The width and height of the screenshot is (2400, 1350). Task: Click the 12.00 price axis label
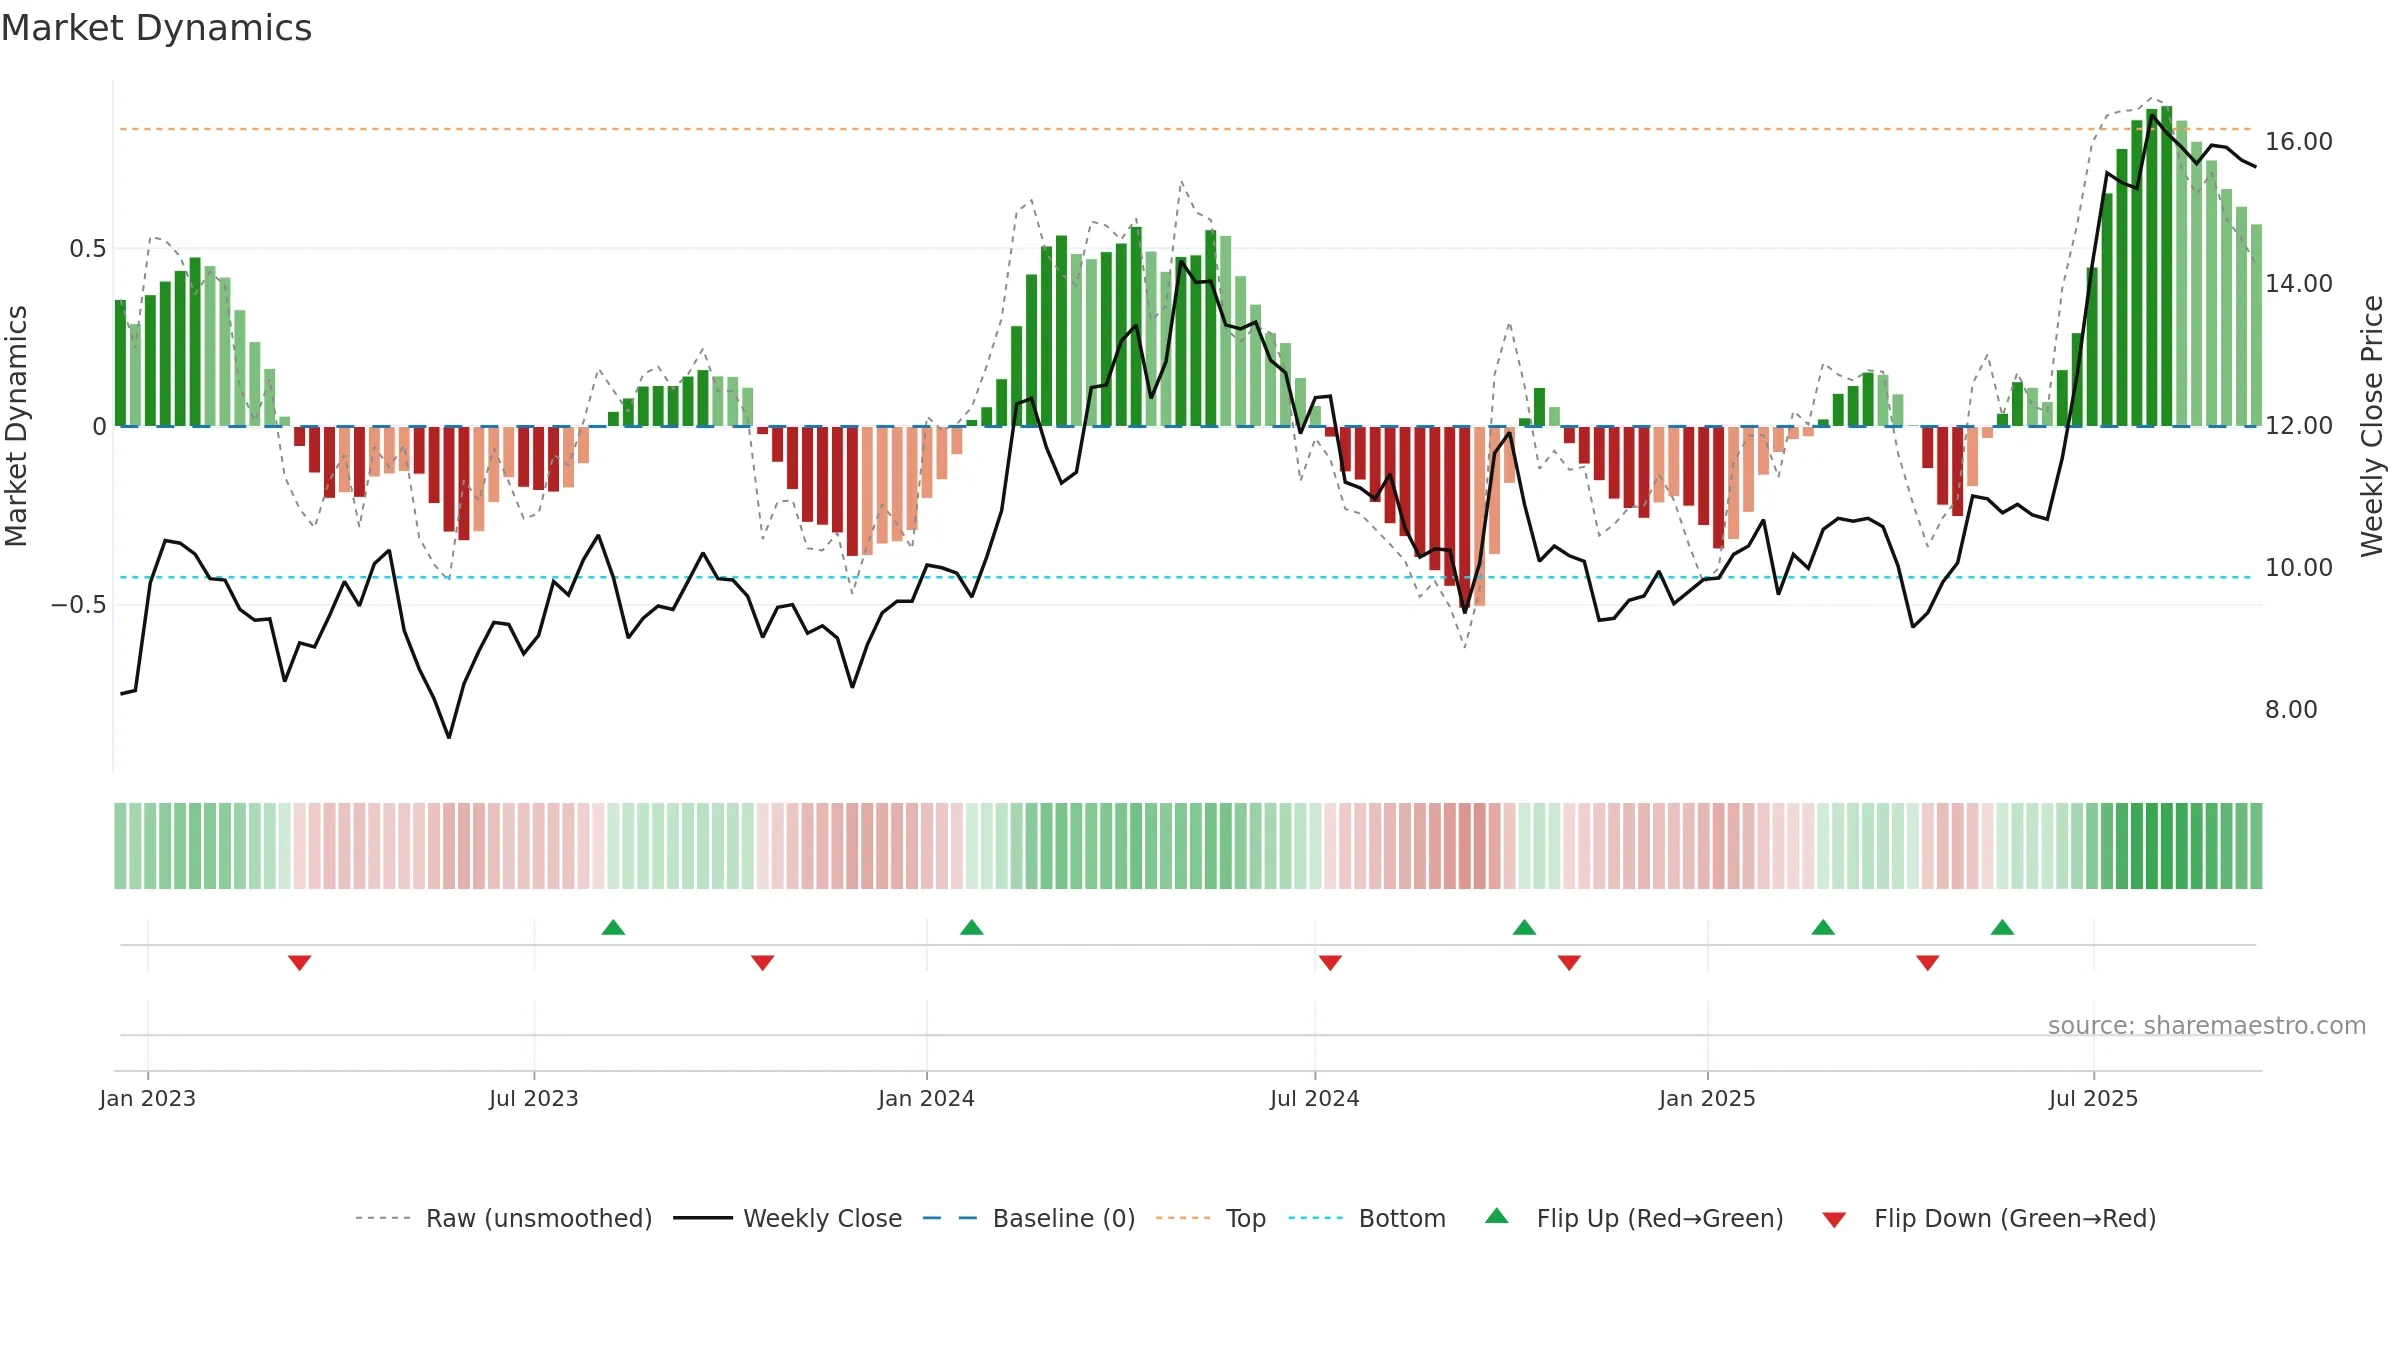click(x=2299, y=426)
